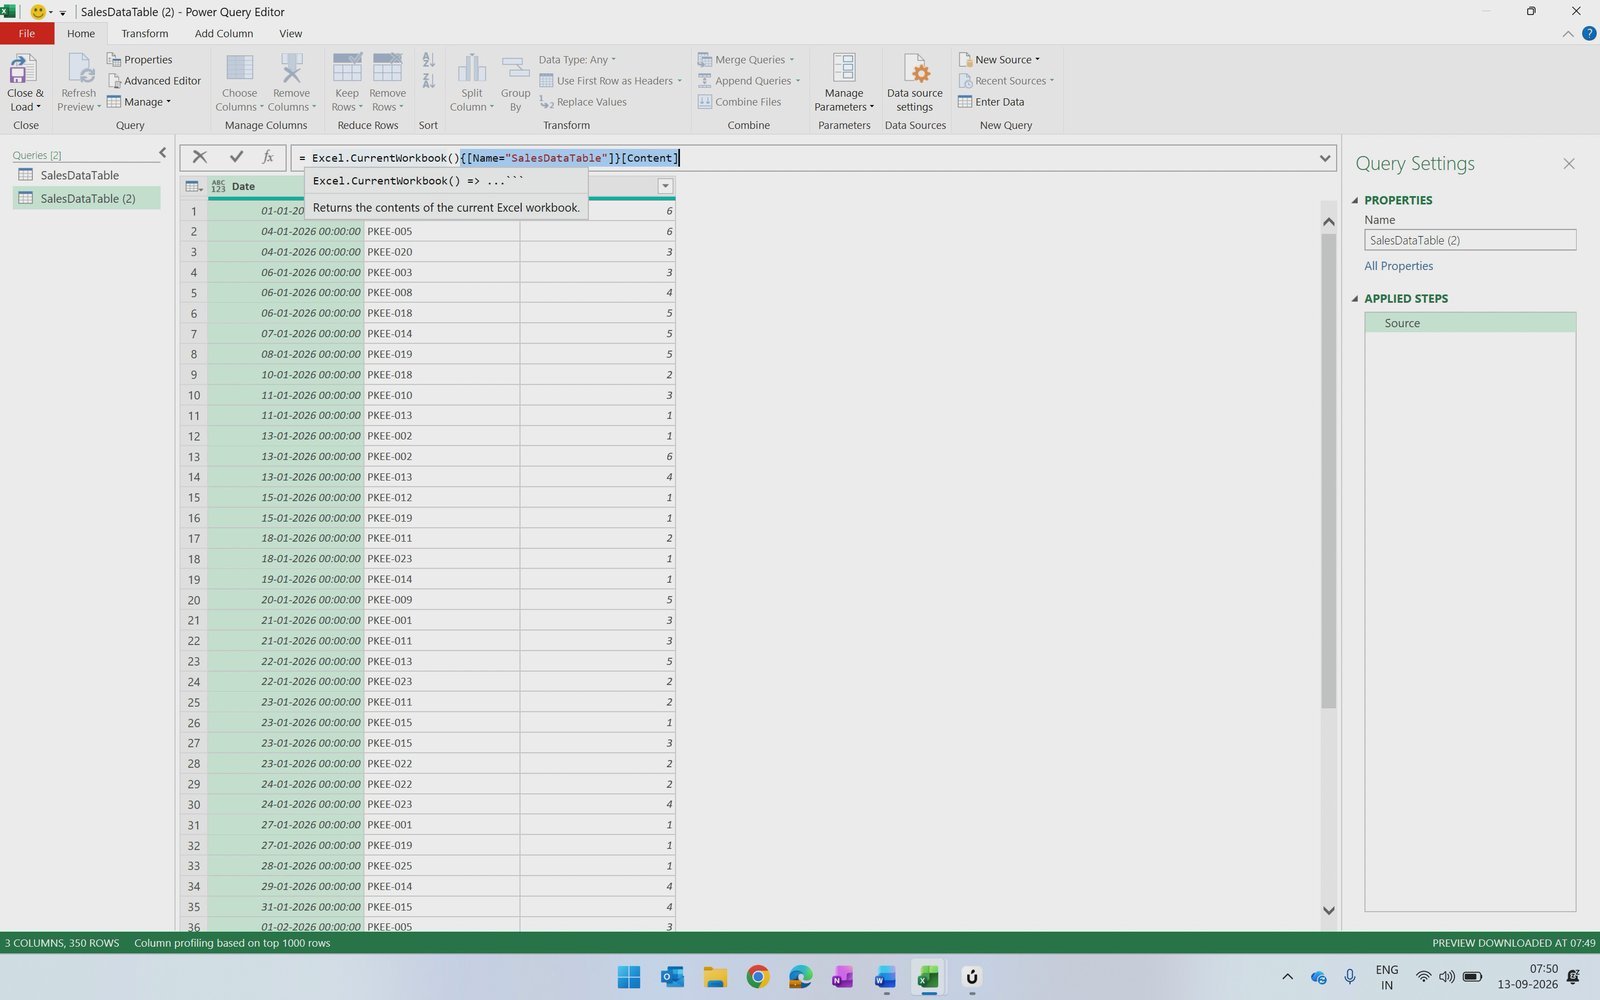Click New Source

999,60
